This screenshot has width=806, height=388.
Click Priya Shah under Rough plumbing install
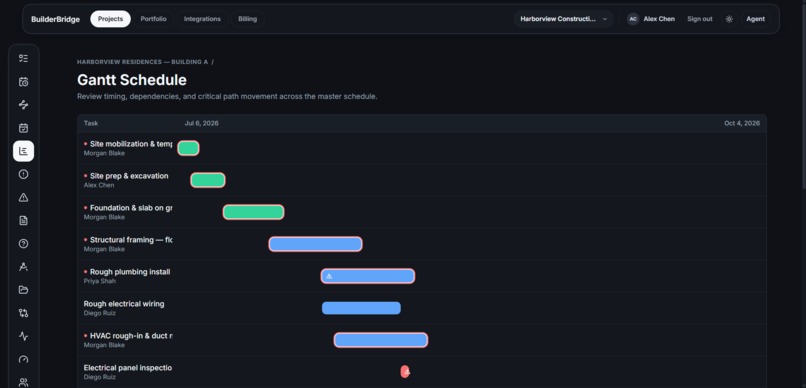click(100, 281)
